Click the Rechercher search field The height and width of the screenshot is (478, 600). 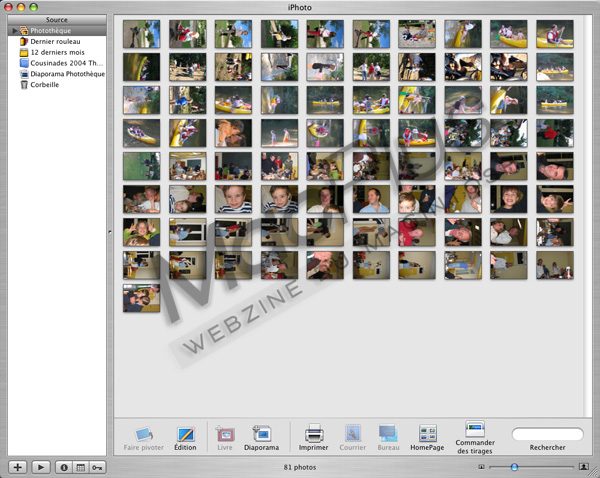pyautogui.click(x=548, y=434)
